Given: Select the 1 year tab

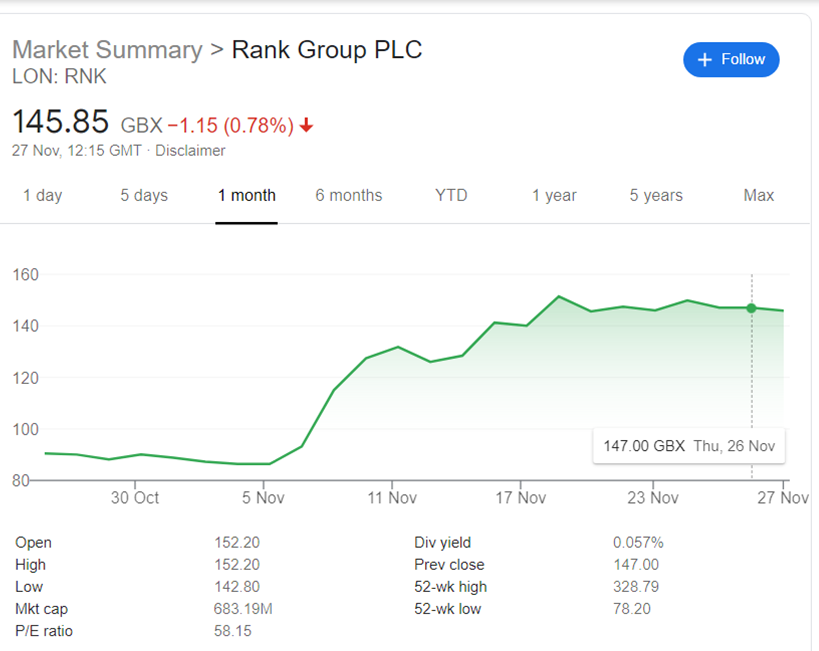Looking at the screenshot, I should click(554, 195).
